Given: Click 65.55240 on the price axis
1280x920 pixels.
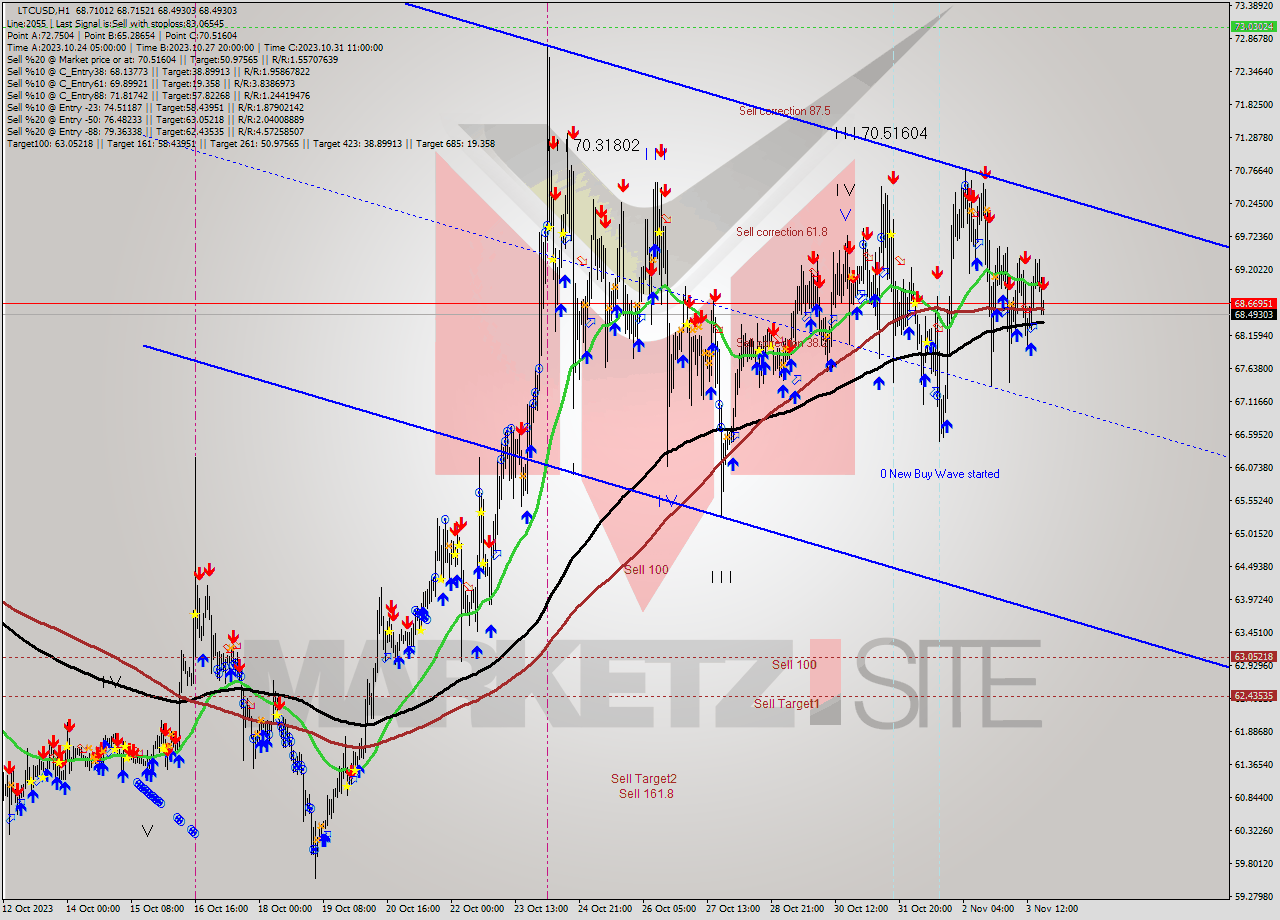Looking at the screenshot, I should tap(1253, 501).
